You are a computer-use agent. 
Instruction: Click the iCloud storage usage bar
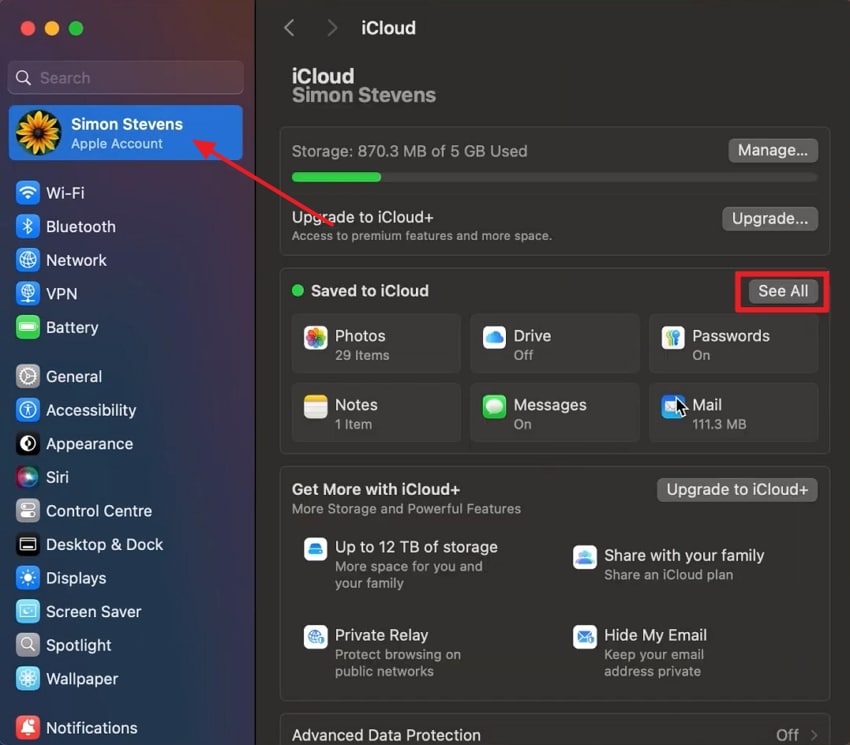pyautogui.click(x=554, y=177)
